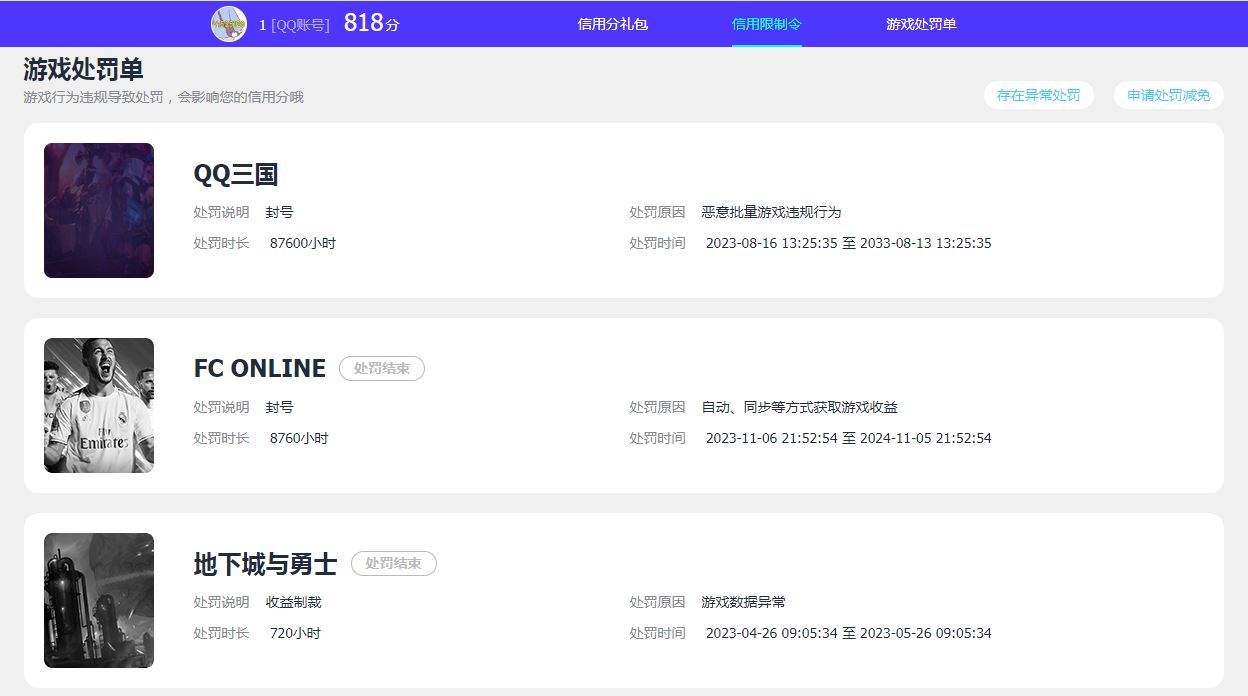
Task: Click the FC ONLINE game cover image
Action: 99,405
